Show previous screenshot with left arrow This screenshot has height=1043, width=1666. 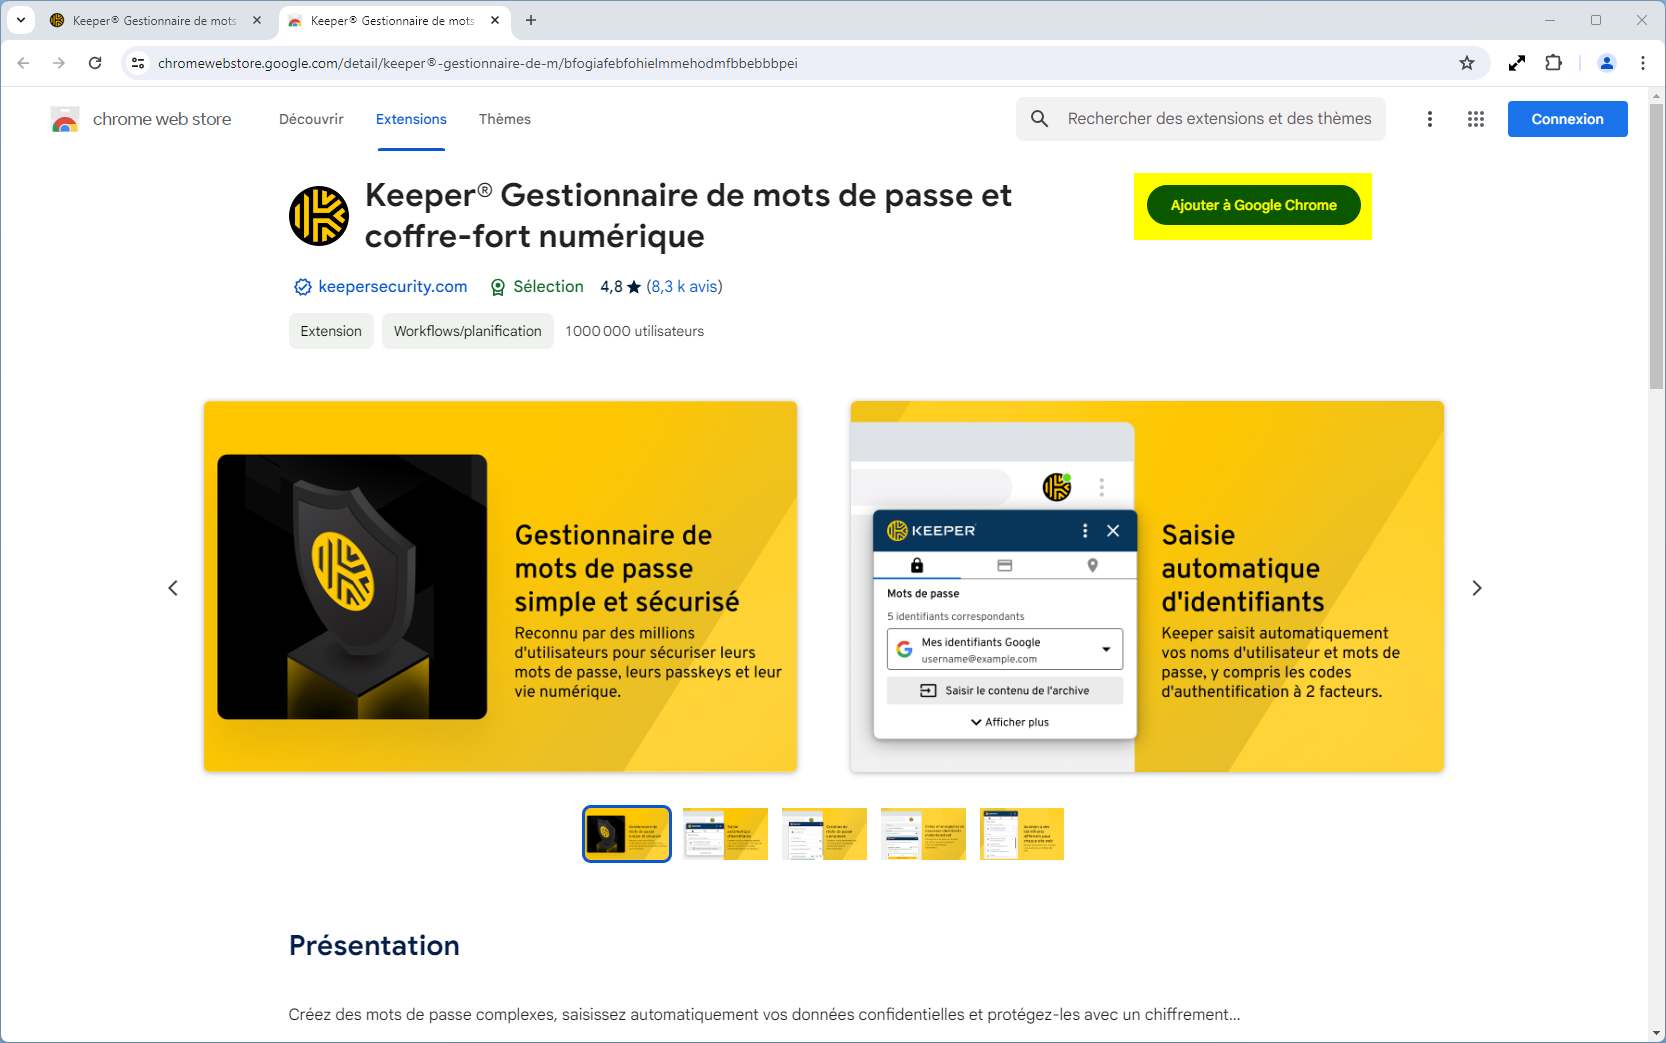(173, 588)
